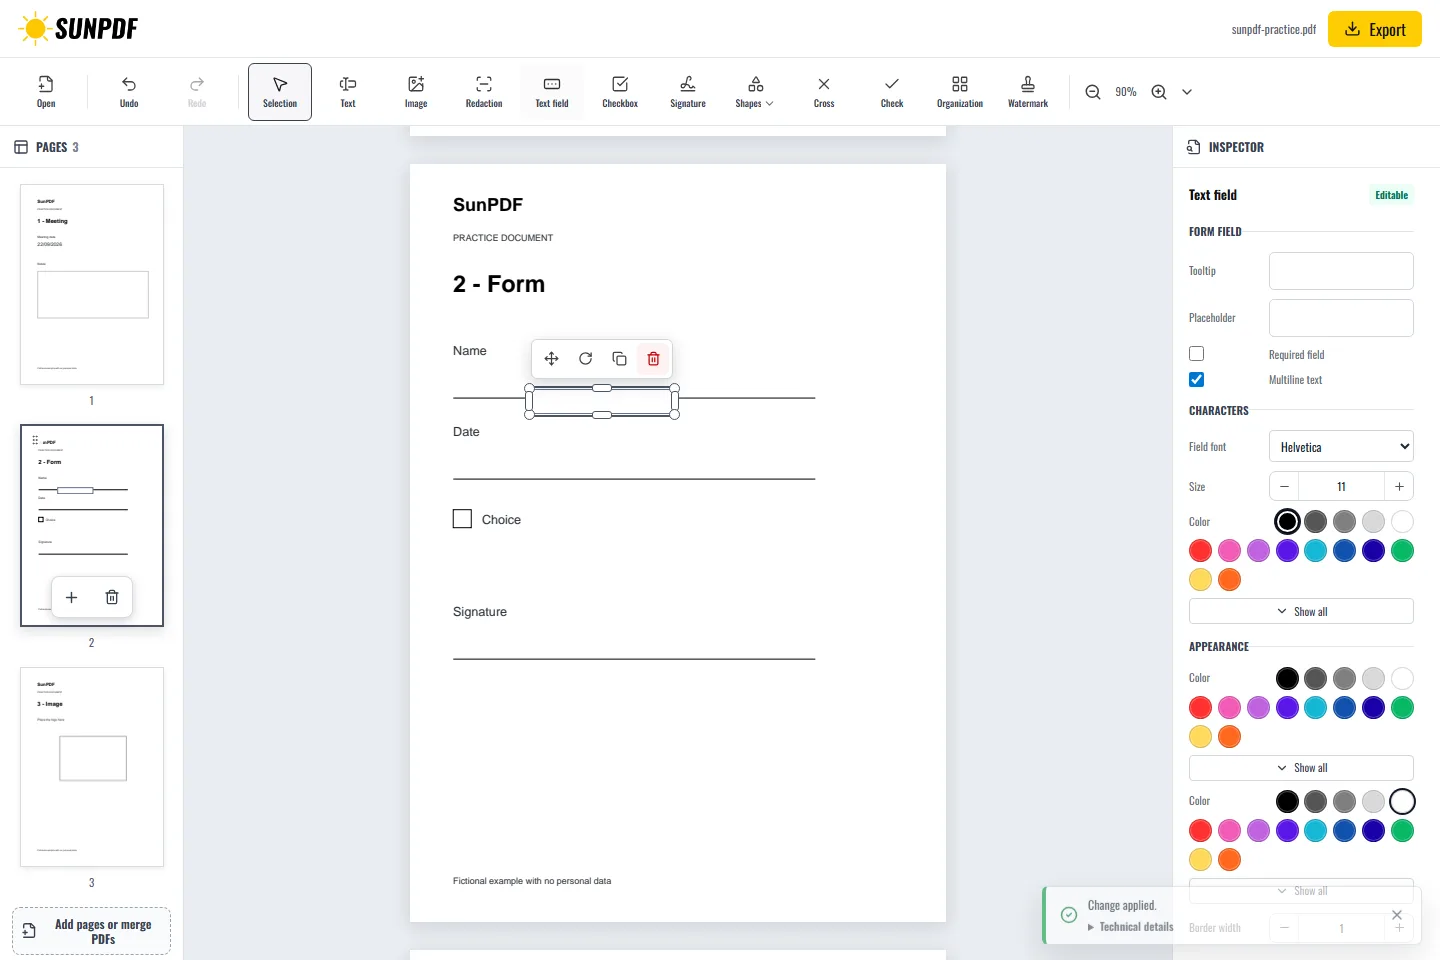Viewport: 1440px width, 960px height.
Task: Focus the Placeholder input field
Action: tap(1341, 318)
